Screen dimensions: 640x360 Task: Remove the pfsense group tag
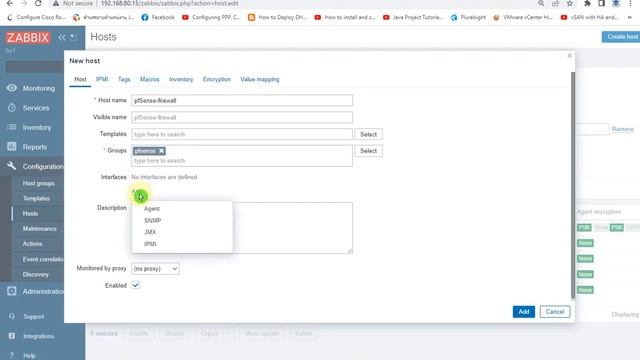click(162, 151)
